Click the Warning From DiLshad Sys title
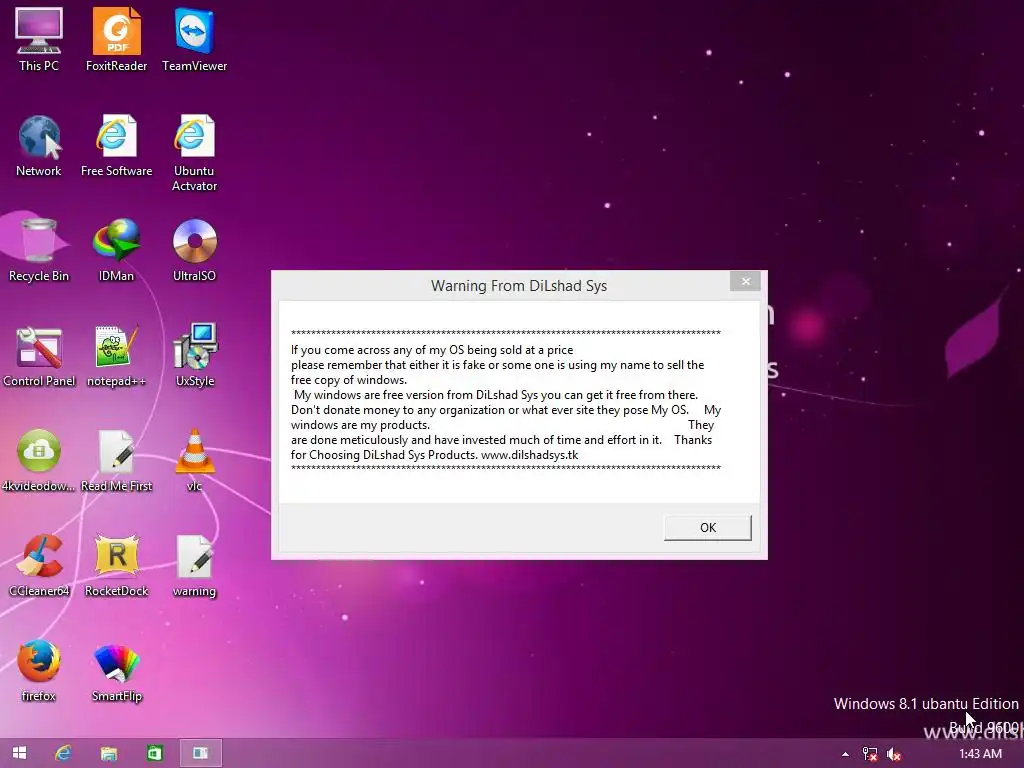Image resolution: width=1024 pixels, height=768 pixels. tap(519, 286)
